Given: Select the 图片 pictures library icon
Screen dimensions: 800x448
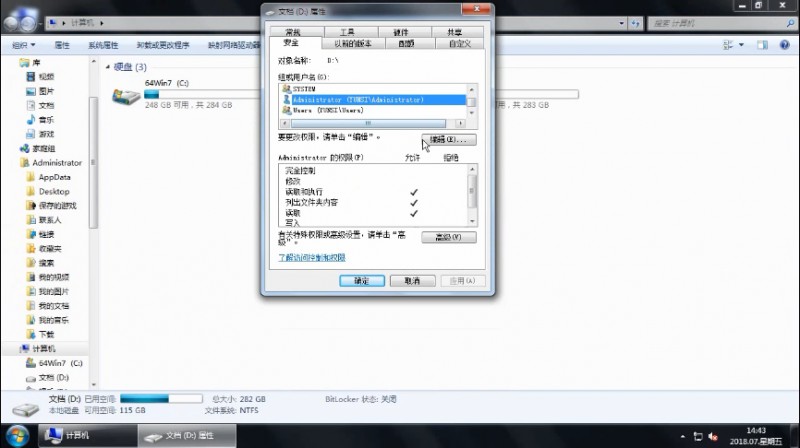Looking at the screenshot, I should [31, 91].
